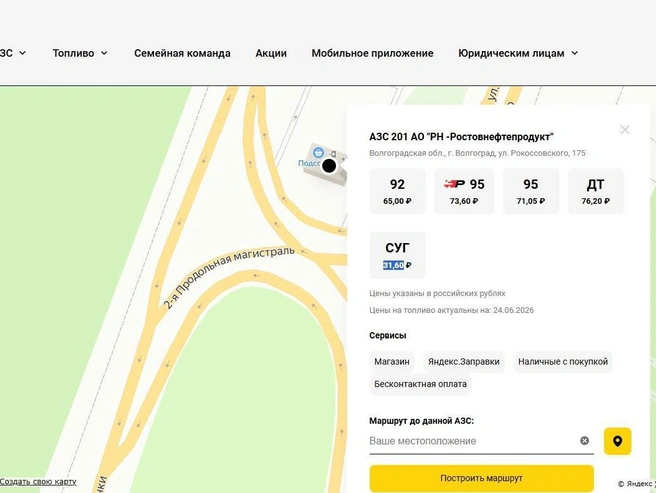Click the Бесконтактная оплата tag

click(x=420, y=384)
